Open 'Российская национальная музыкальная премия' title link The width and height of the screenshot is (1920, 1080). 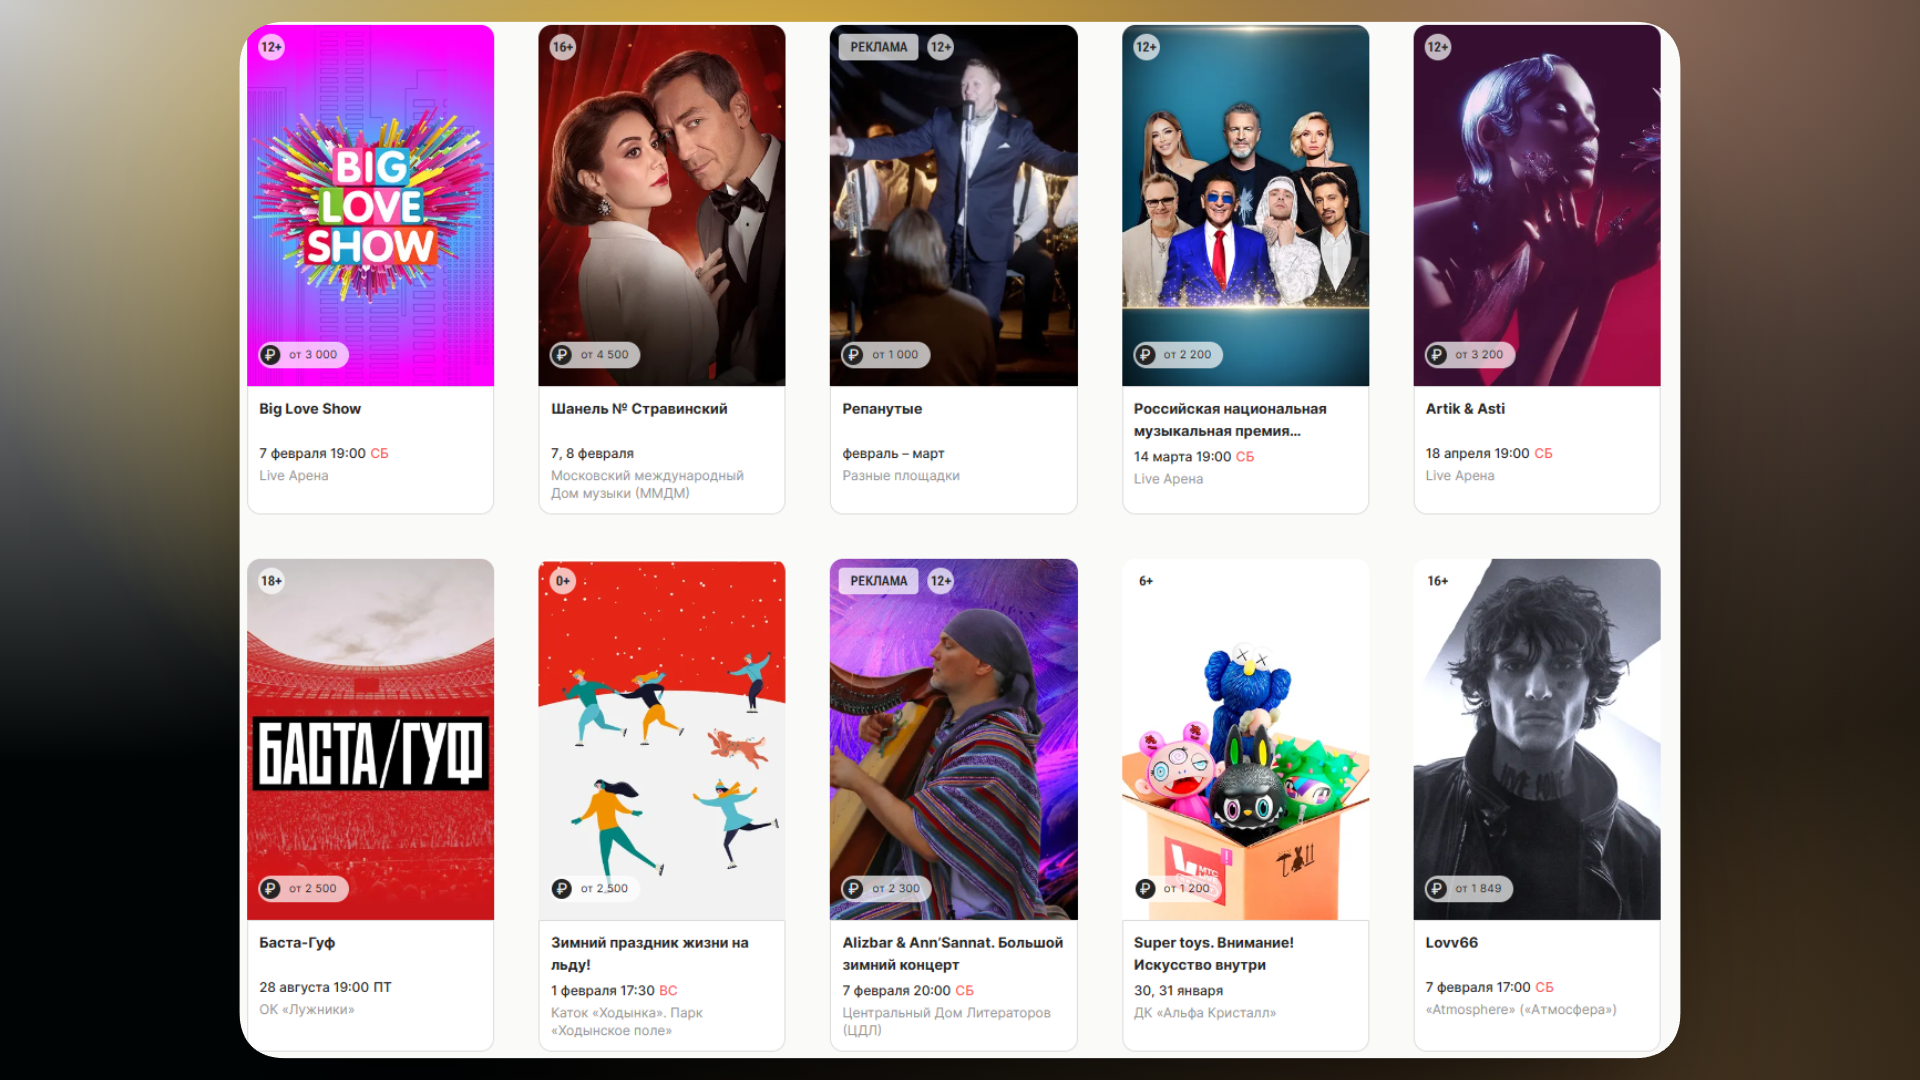pyautogui.click(x=1230, y=420)
